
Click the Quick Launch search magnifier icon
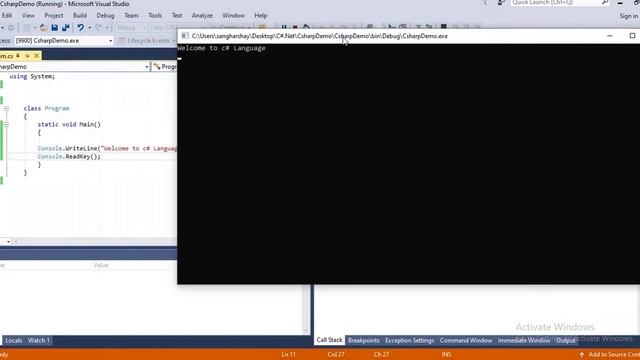tap(605, 3)
